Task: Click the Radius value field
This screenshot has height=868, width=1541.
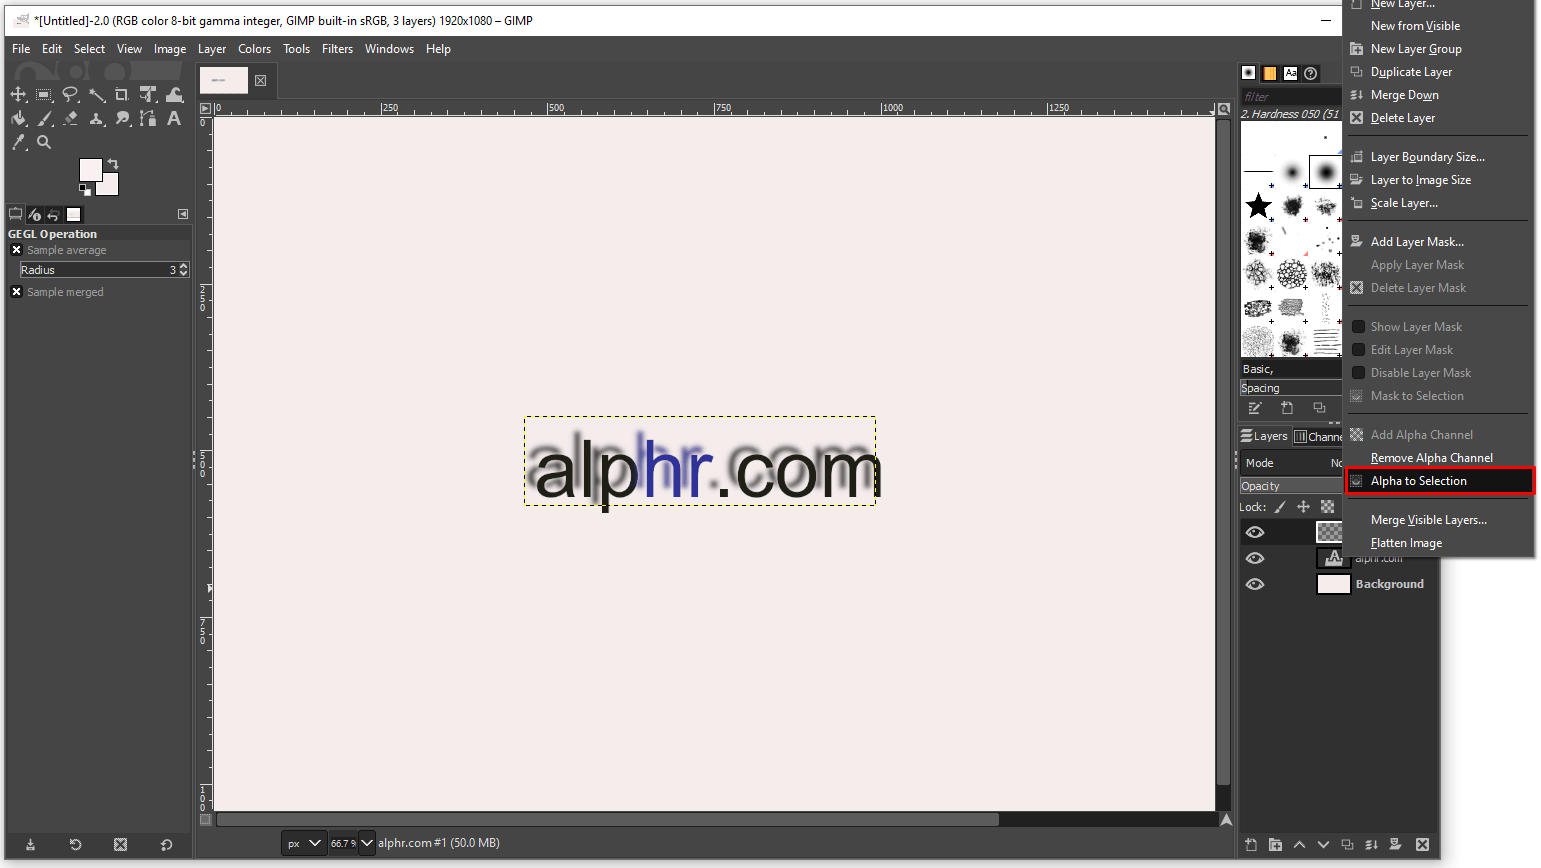Action: pyautogui.click(x=98, y=270)
